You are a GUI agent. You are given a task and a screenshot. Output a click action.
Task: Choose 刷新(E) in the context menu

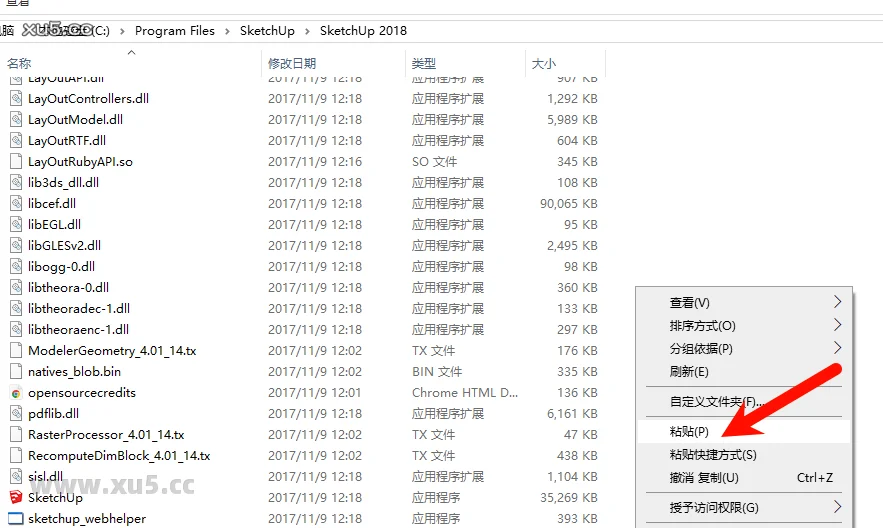coord(689,371)
